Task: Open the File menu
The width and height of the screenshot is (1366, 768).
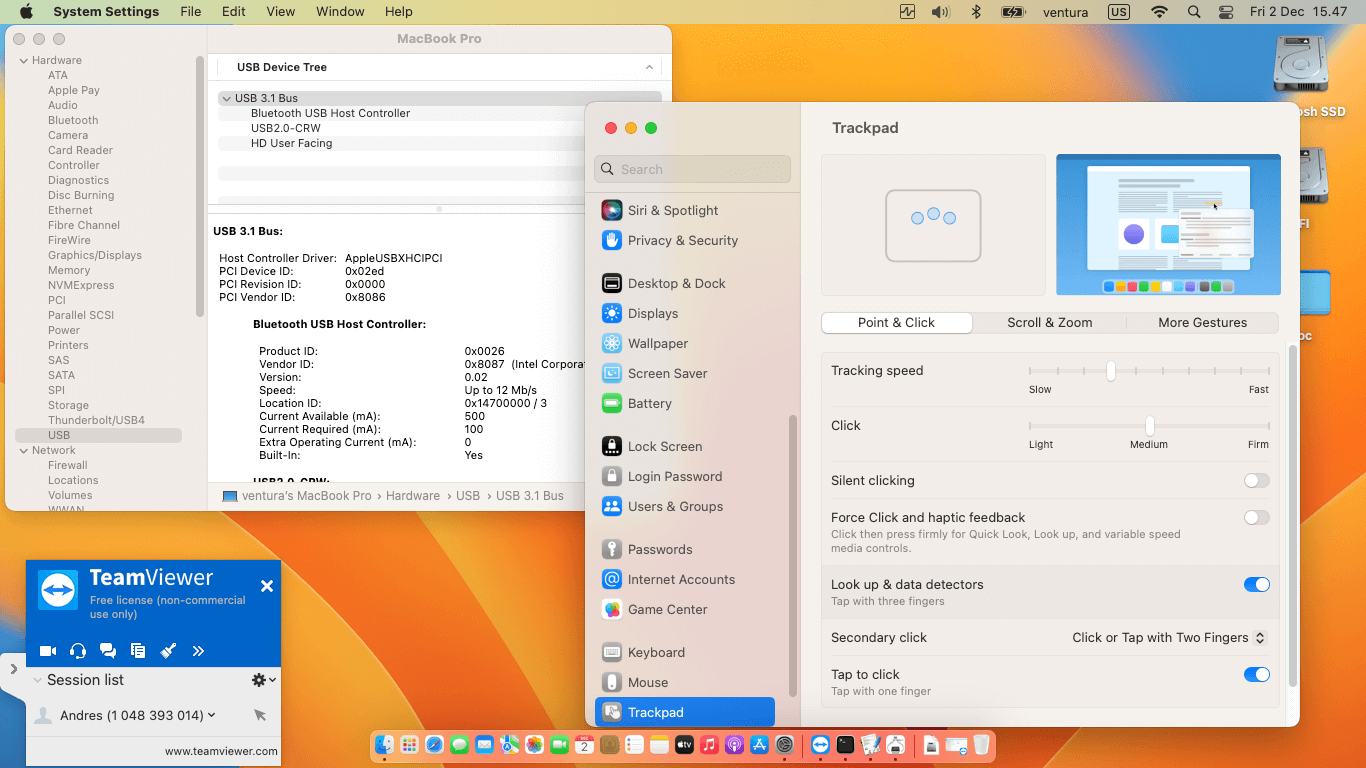Action: coord(191,12)
